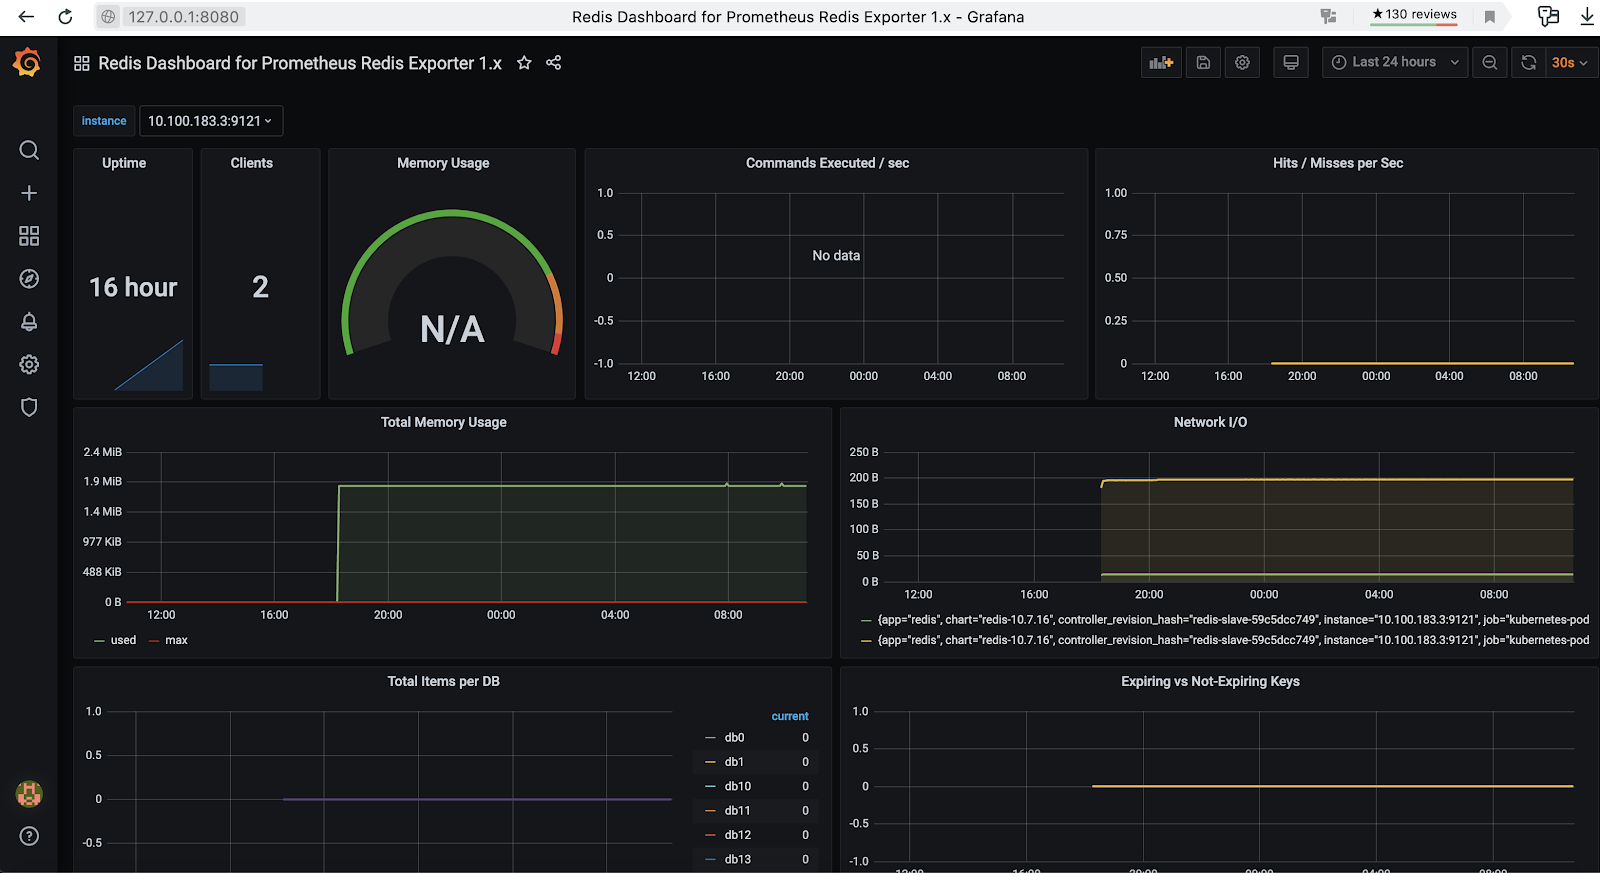Open Expiring vs Not-Expiring Keys panel menu
This screenshot has width=1600, height=873.
click(x=1210, y=681)
